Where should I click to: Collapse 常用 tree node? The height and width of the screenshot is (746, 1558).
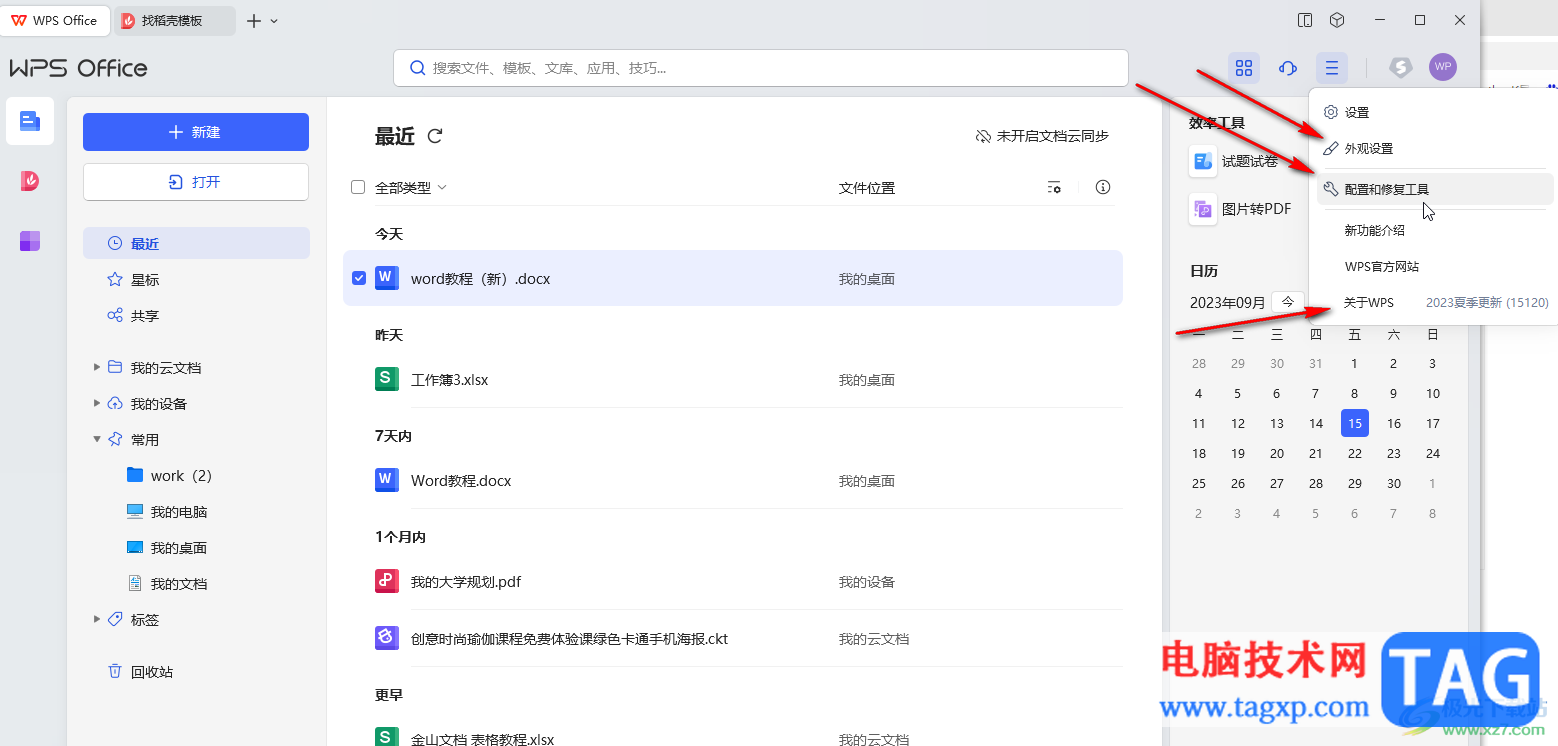(x=97, y=439)
